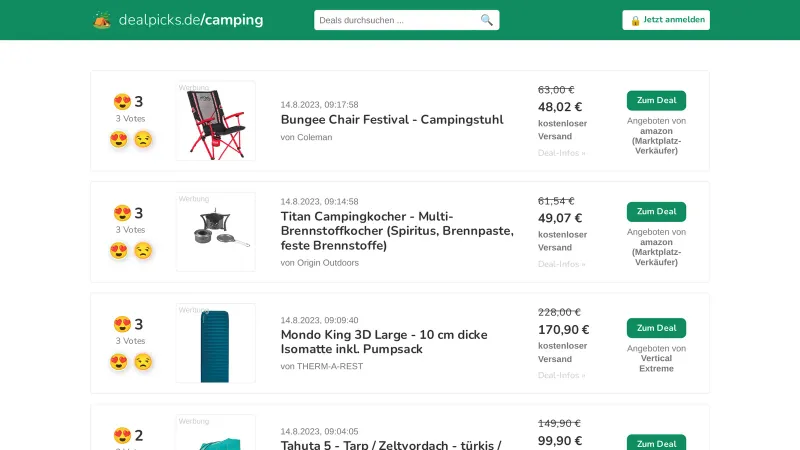800x450 pixels.
Task: Expand Deal-Infos for Bungee Chair Festival
Action: tap(561, 153)
